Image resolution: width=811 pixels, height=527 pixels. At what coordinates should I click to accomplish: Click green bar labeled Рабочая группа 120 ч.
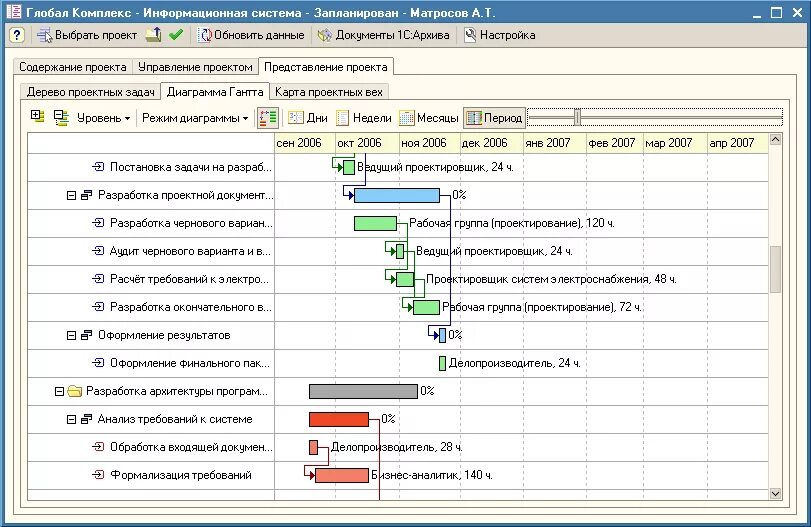pos(376,223)
